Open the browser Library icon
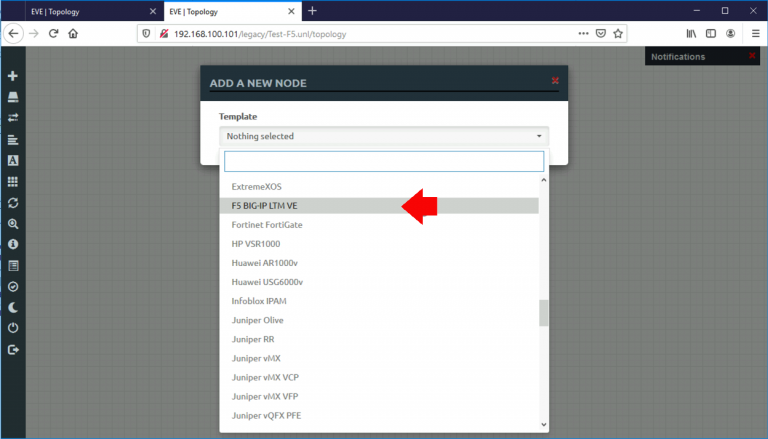This screenshot has width=768, height=439. point(691,33)
